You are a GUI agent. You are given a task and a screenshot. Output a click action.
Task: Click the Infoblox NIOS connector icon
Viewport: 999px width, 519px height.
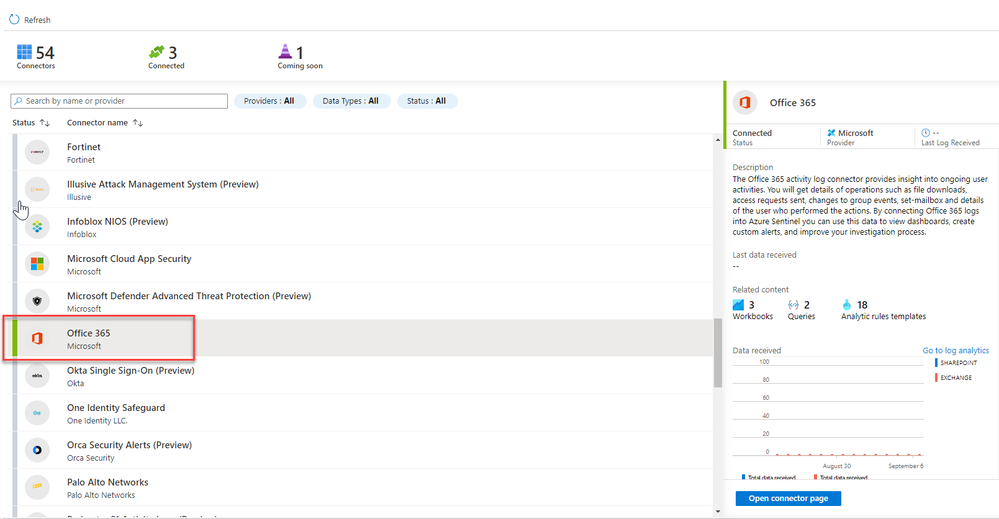[37, 227]
